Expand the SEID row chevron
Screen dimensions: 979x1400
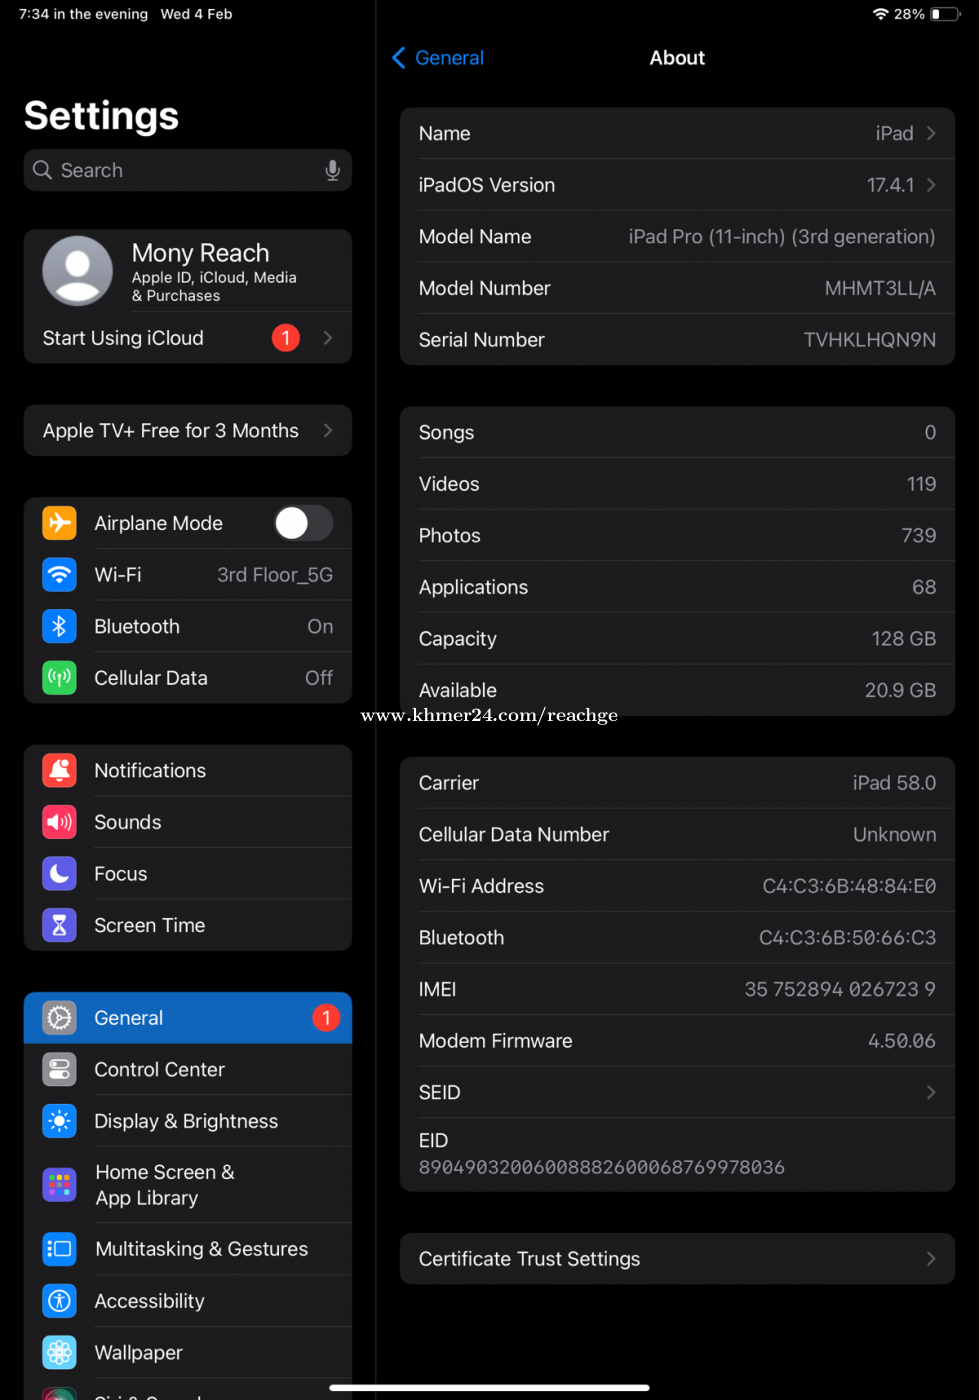(x=931, y=1093)
